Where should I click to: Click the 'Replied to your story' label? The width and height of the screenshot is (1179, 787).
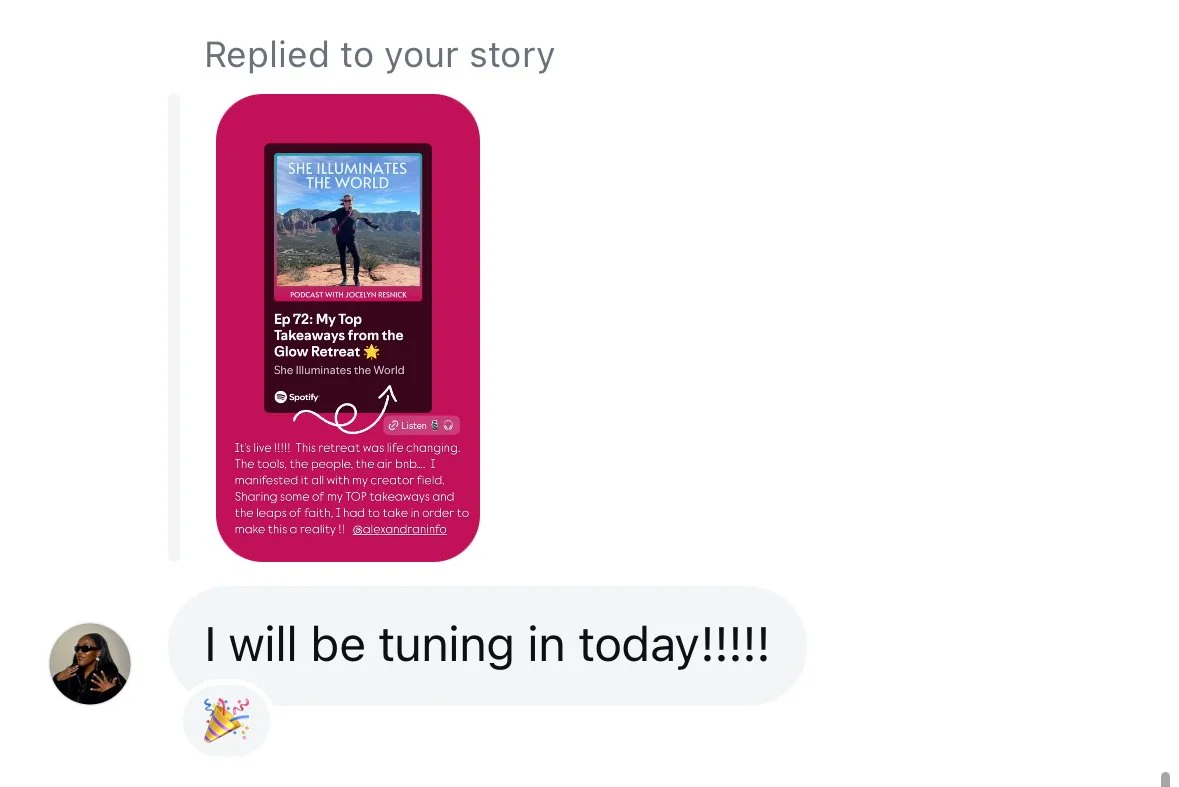pyautogui.click(x=380, y=55)
